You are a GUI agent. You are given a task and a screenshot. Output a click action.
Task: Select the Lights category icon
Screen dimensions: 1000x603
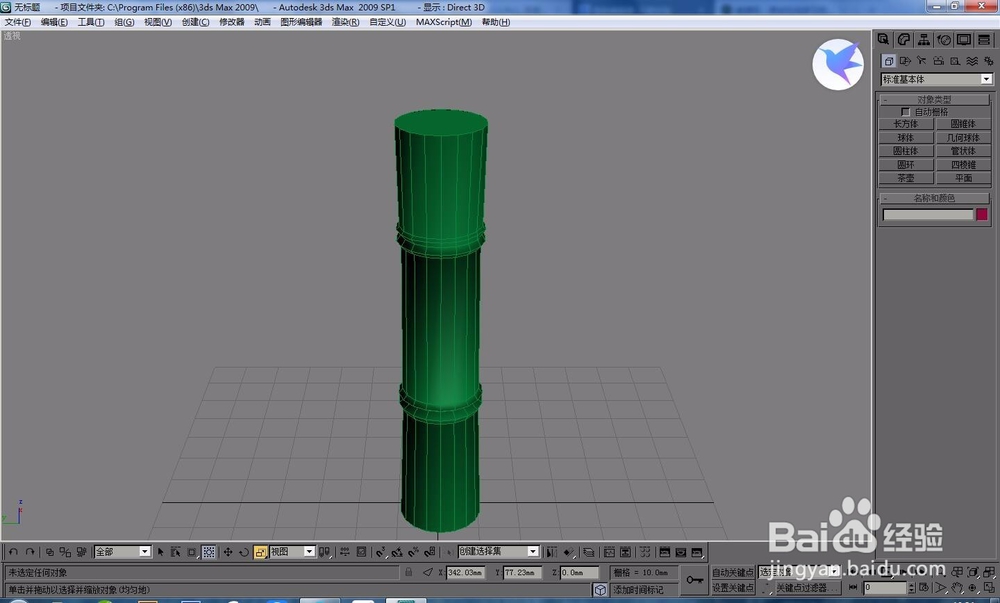[x=922, y=61]
